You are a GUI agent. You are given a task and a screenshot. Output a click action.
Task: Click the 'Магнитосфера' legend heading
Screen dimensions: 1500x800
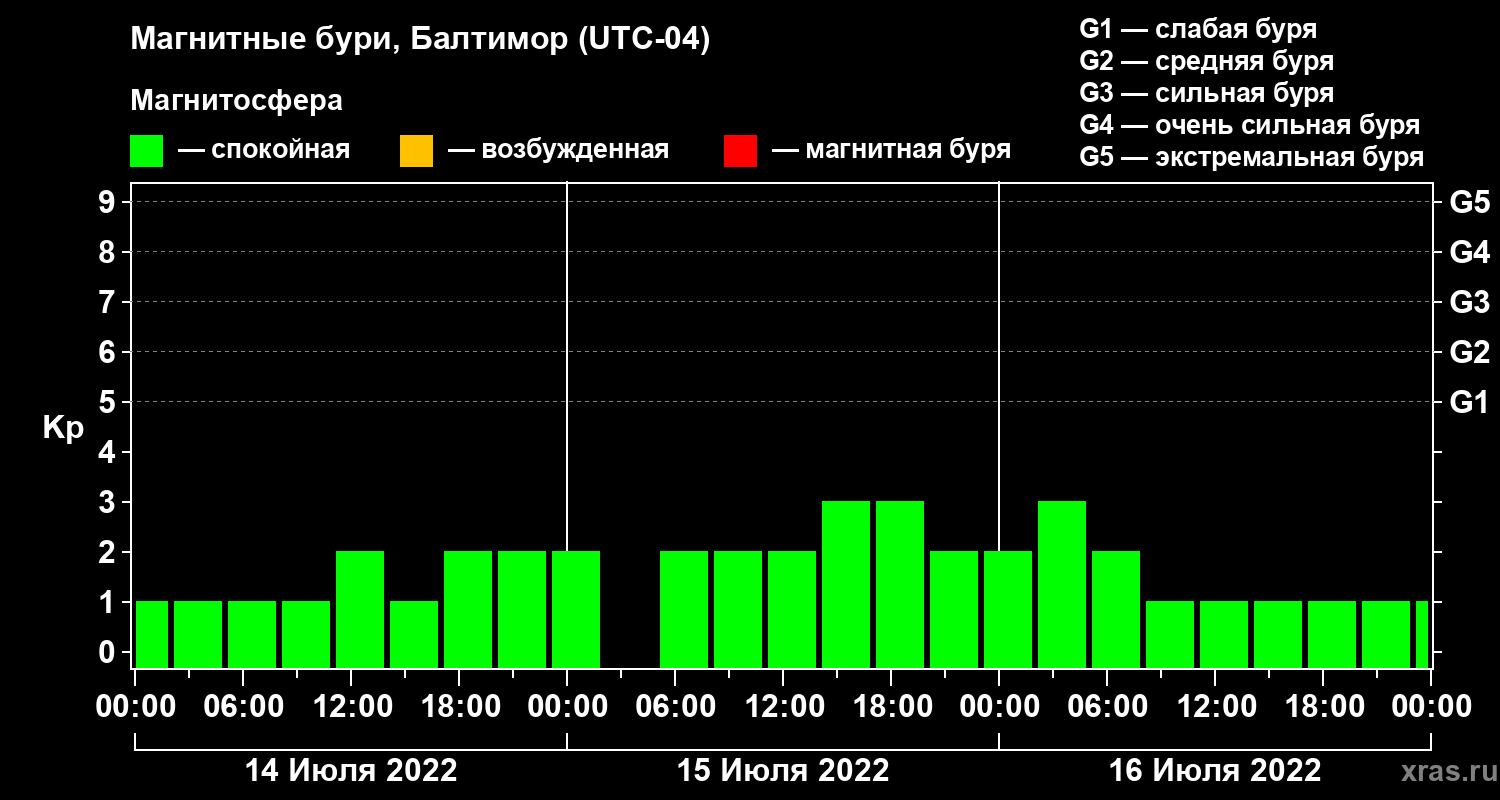click(x=236, y=101)
